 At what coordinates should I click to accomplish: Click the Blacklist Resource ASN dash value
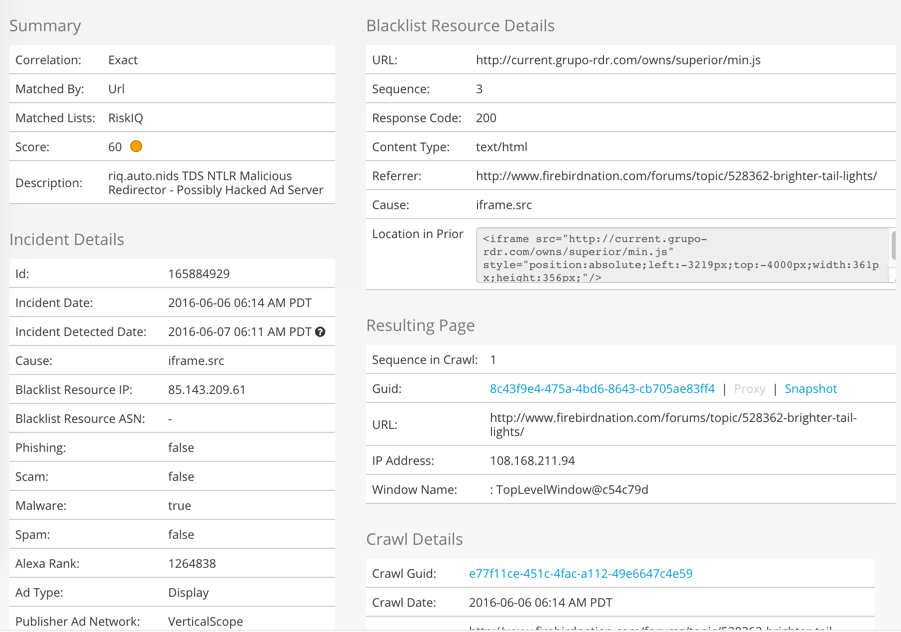coord(170,419)
